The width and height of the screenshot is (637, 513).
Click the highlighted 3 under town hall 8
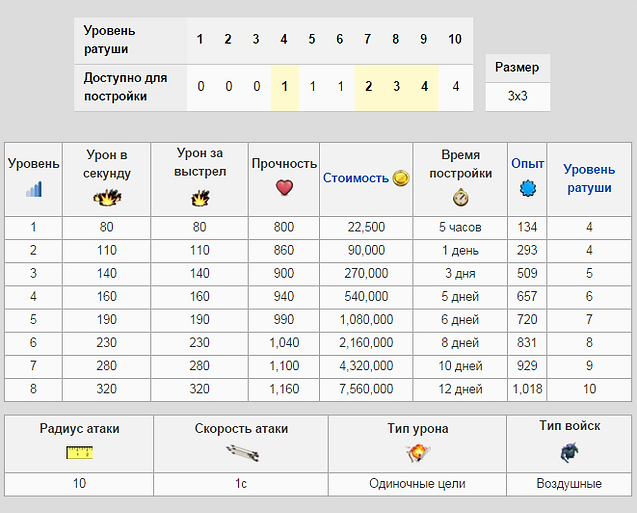click(x=396, y=87)
